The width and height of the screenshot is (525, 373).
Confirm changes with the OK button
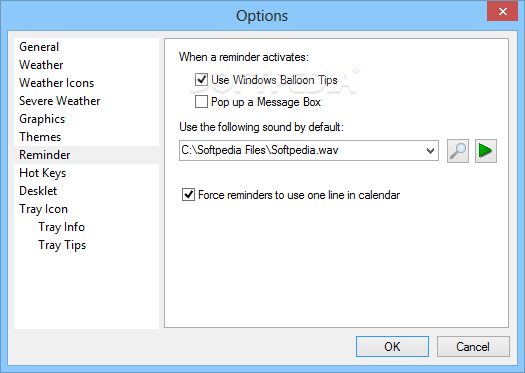[392, 347]
